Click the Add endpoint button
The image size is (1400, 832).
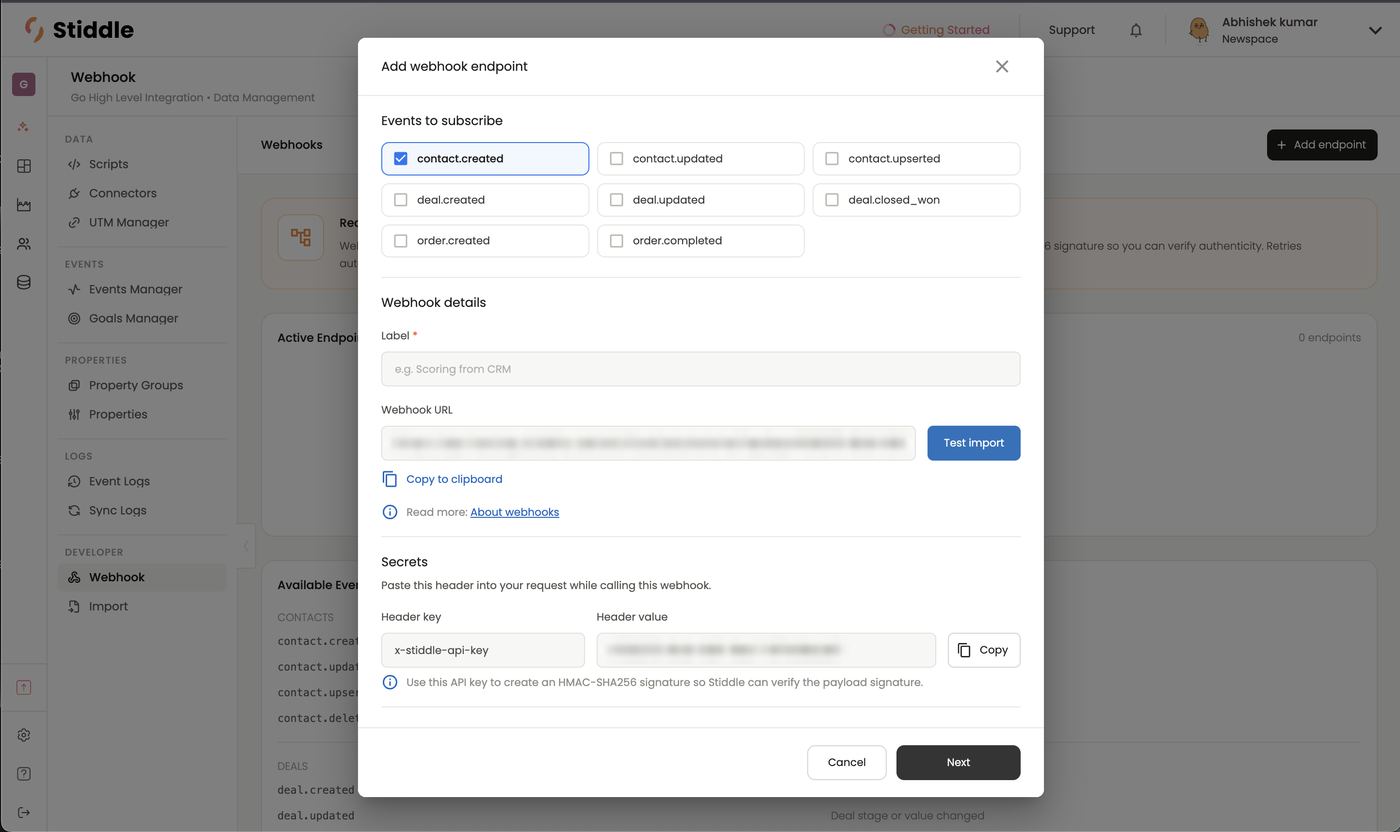point(1322,145)
